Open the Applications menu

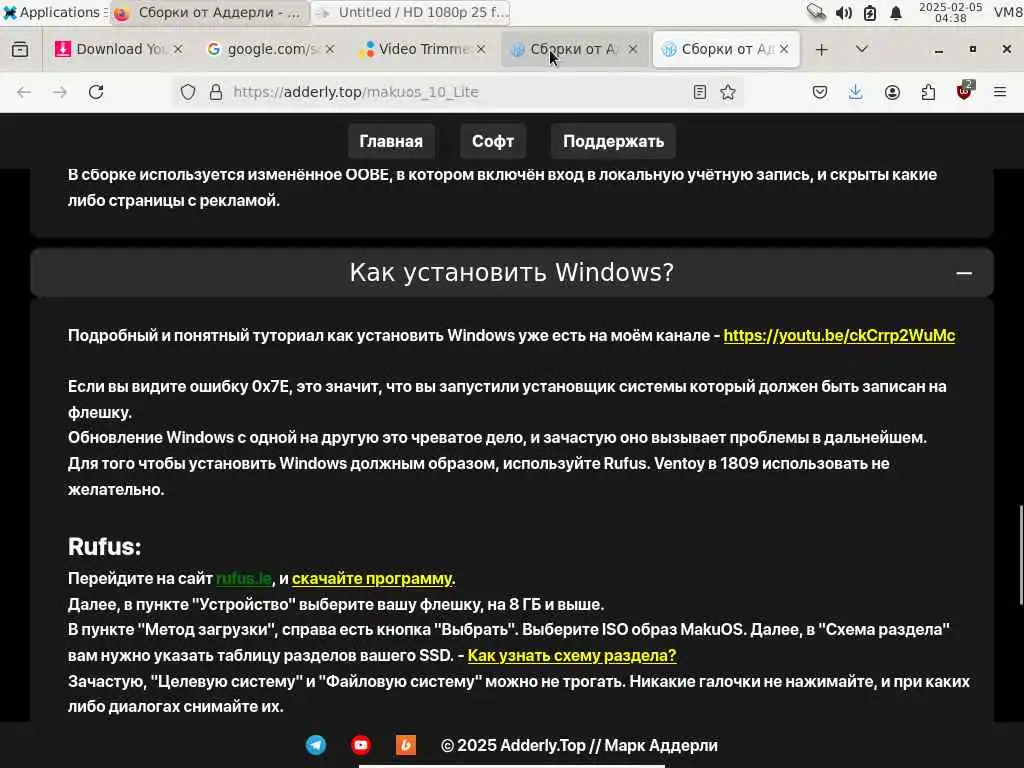point(55,12)
